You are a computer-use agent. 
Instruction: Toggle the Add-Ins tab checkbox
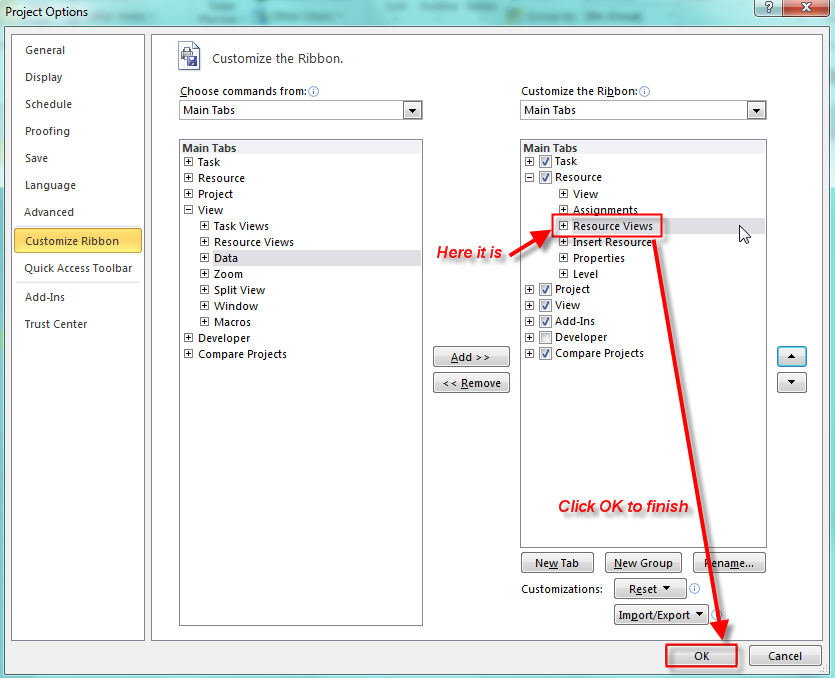[545, 321]
